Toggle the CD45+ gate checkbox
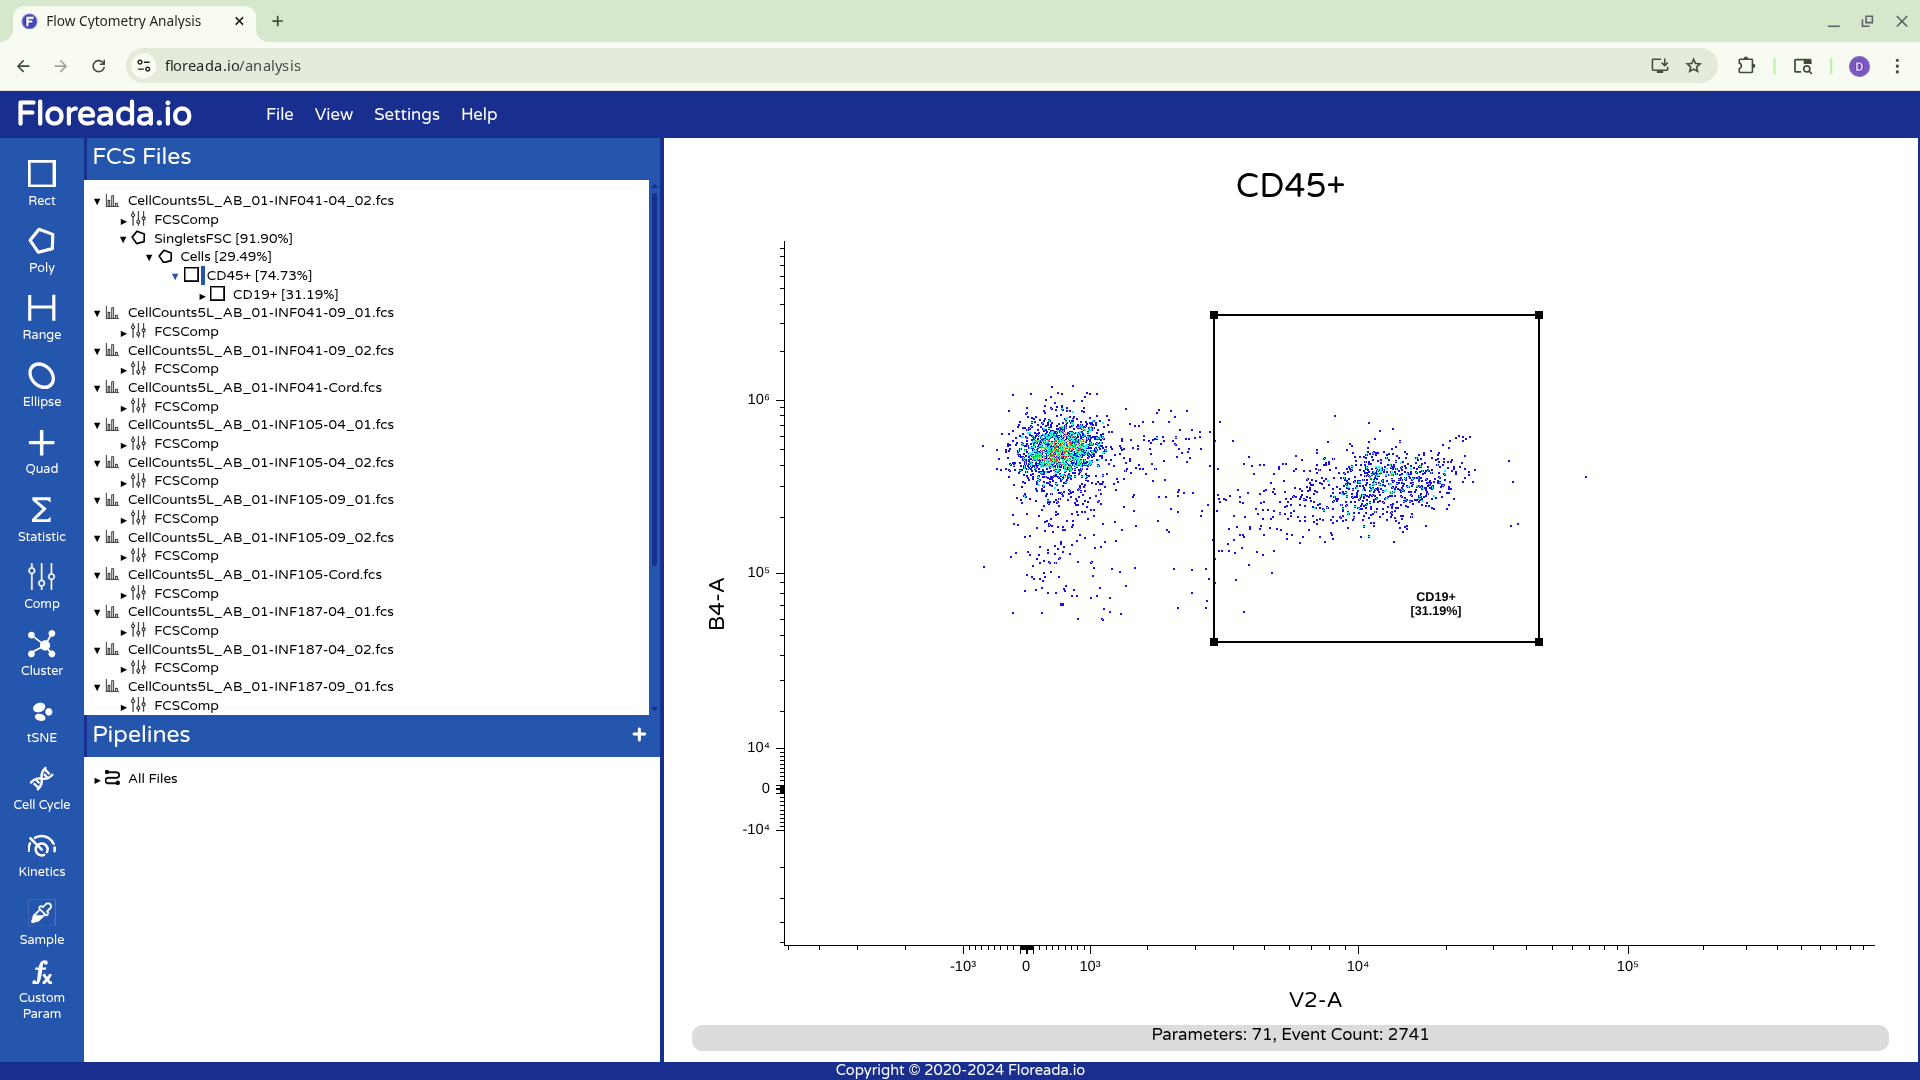The image size is (1920, 1080). pos(192,275)
